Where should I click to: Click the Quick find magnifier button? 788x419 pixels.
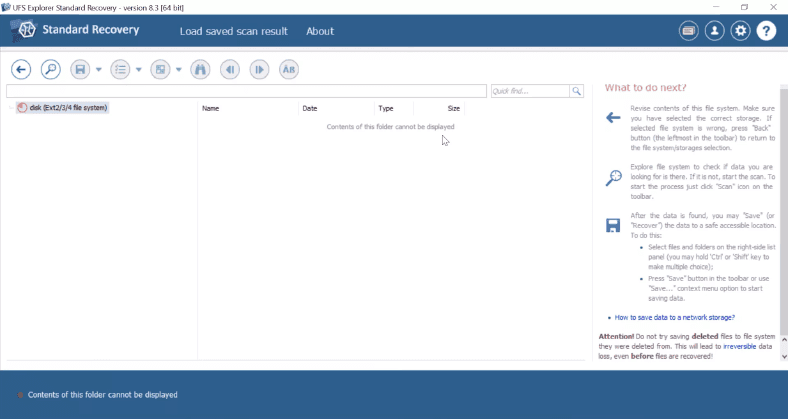click(x=576, y=91)
